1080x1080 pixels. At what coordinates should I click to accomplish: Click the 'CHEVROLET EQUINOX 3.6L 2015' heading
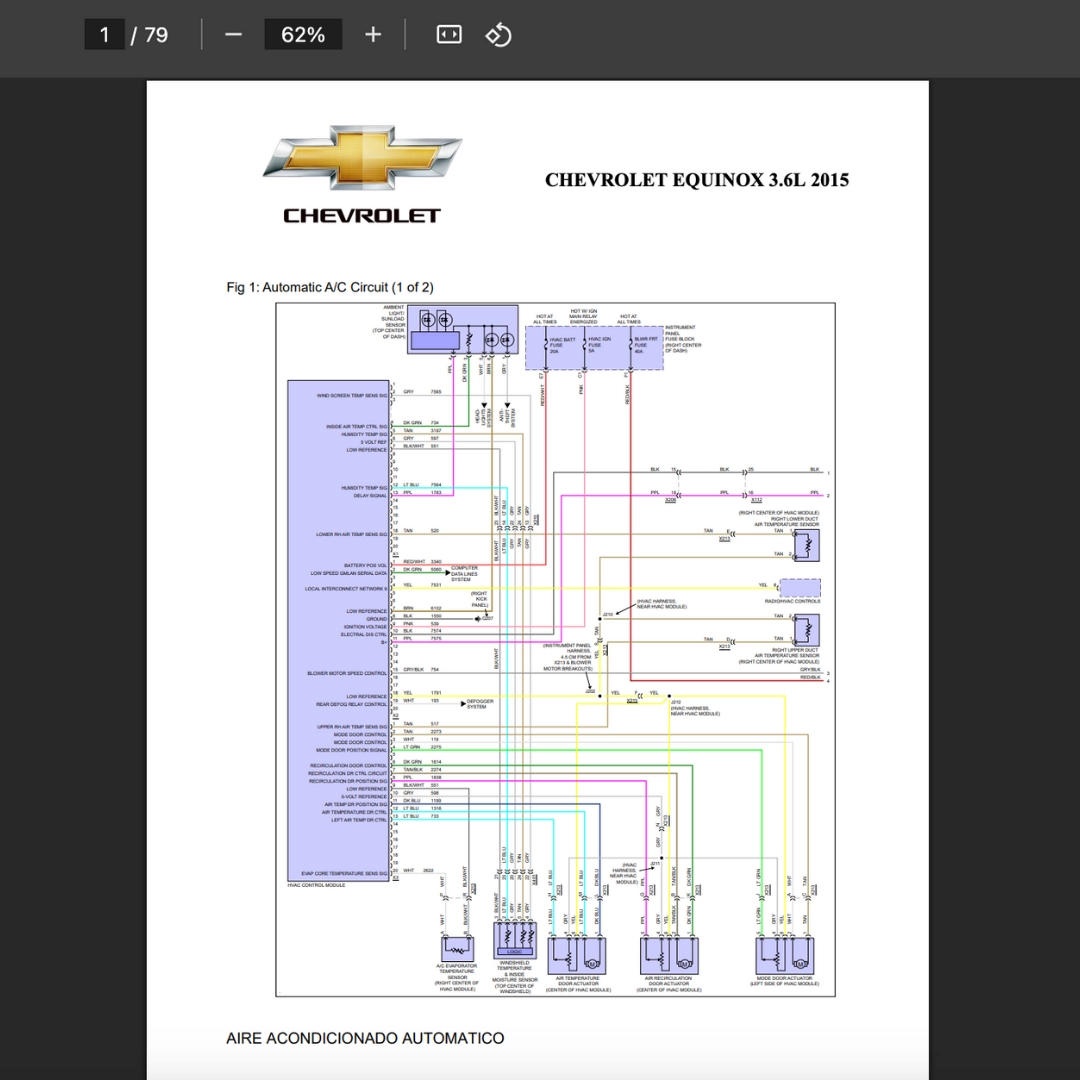point(696,180)
